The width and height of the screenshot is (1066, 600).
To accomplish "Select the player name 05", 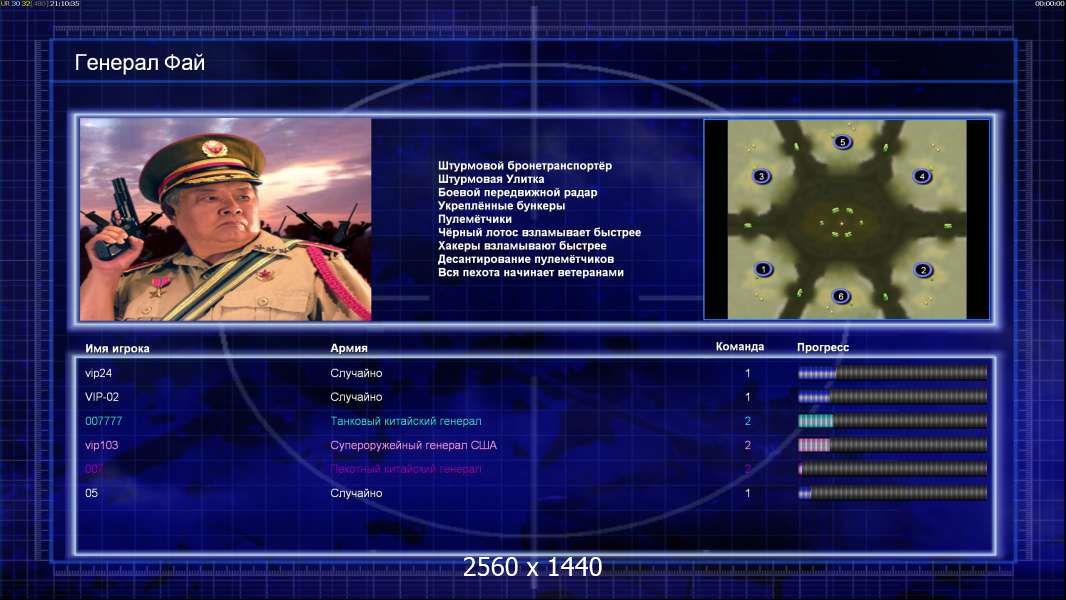I will tap(91, 493).
